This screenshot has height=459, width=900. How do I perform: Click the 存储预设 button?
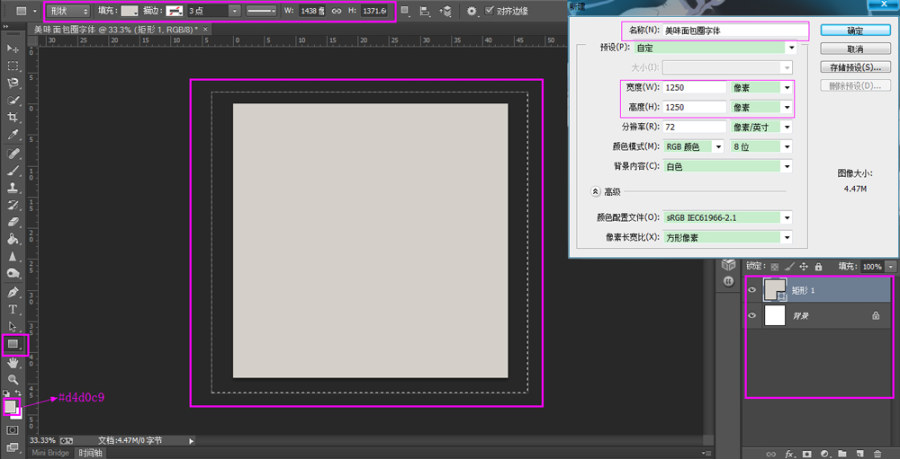coord(855,67)
